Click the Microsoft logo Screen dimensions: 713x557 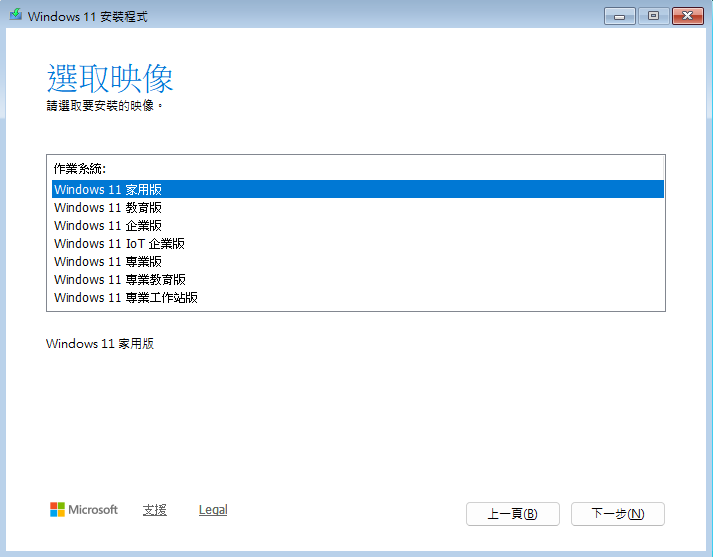[x=84, y=510]
